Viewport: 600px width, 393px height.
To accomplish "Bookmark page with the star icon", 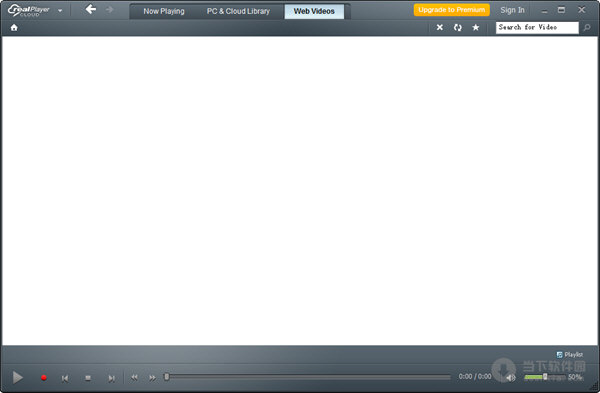I will [476, 27].
